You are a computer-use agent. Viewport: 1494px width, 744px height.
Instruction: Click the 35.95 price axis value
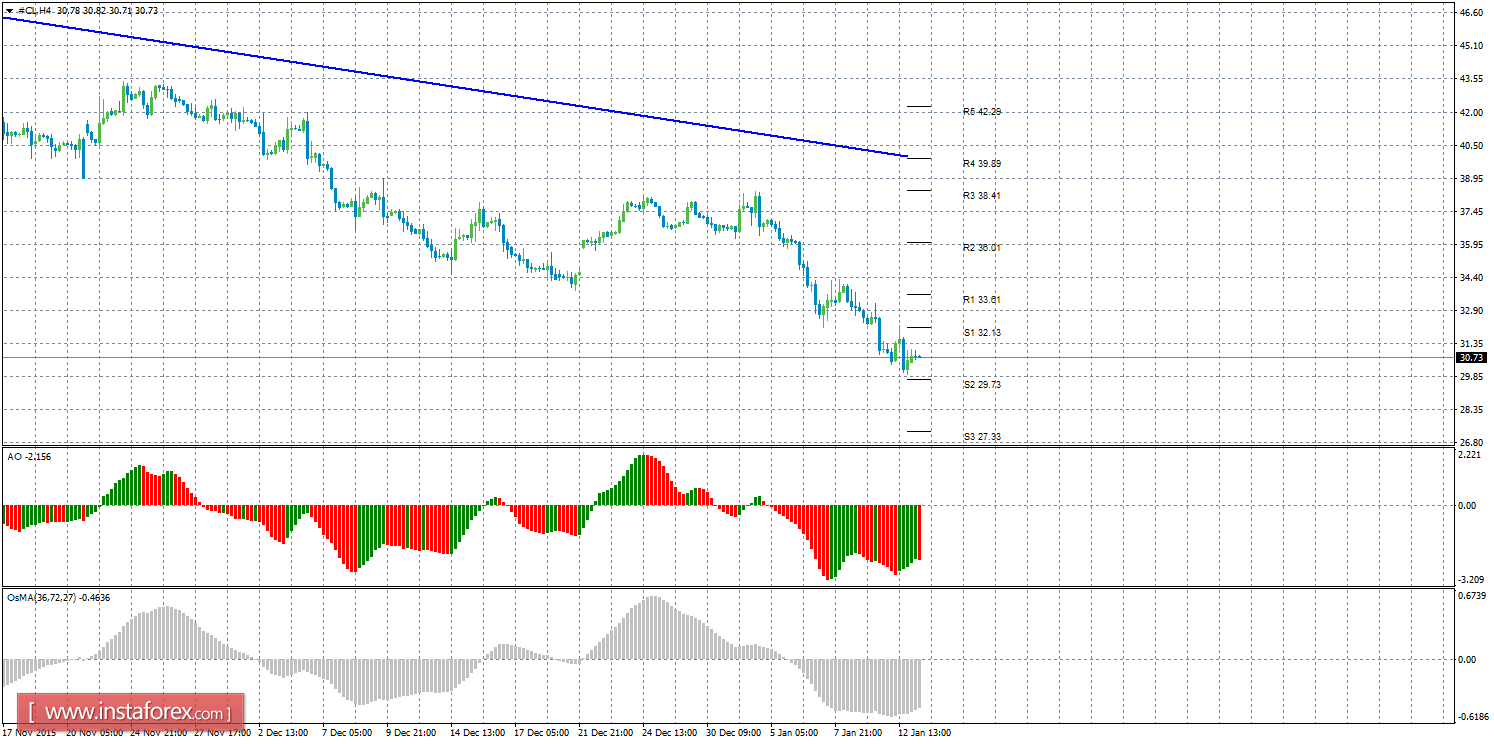pos(1471,245)
